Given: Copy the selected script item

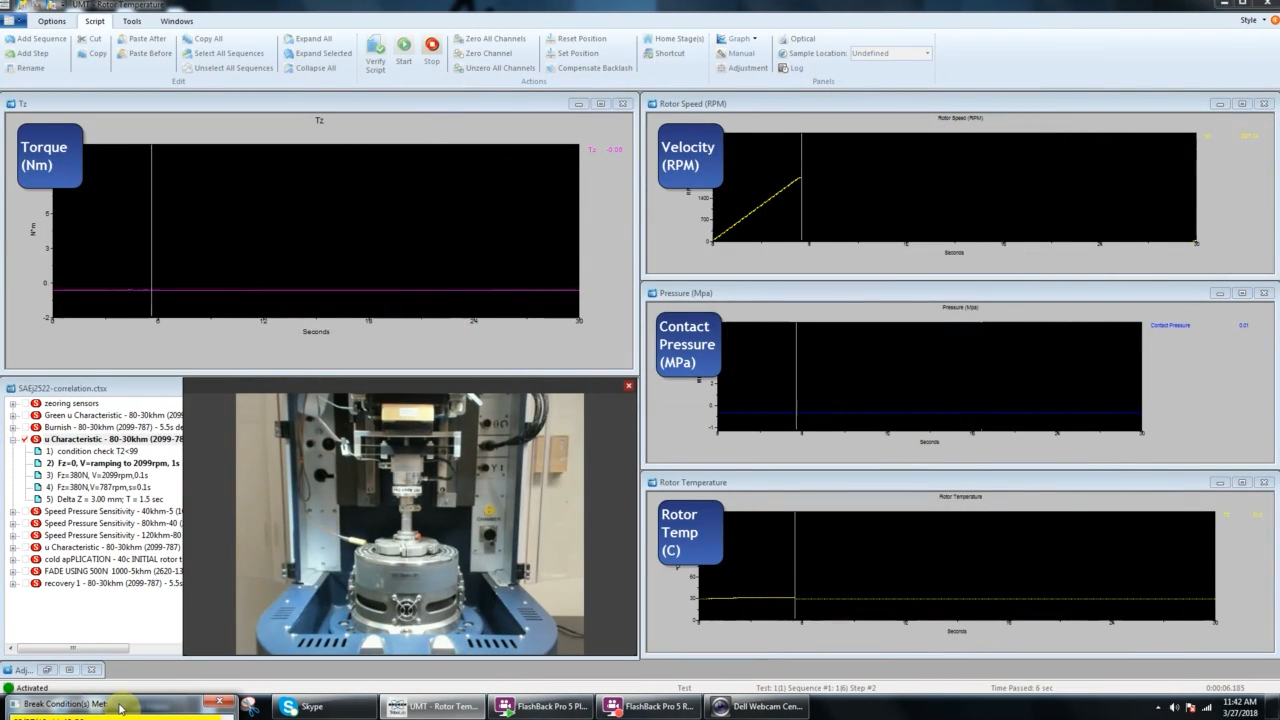Looking at the screenshot, I should pos(91,53).
